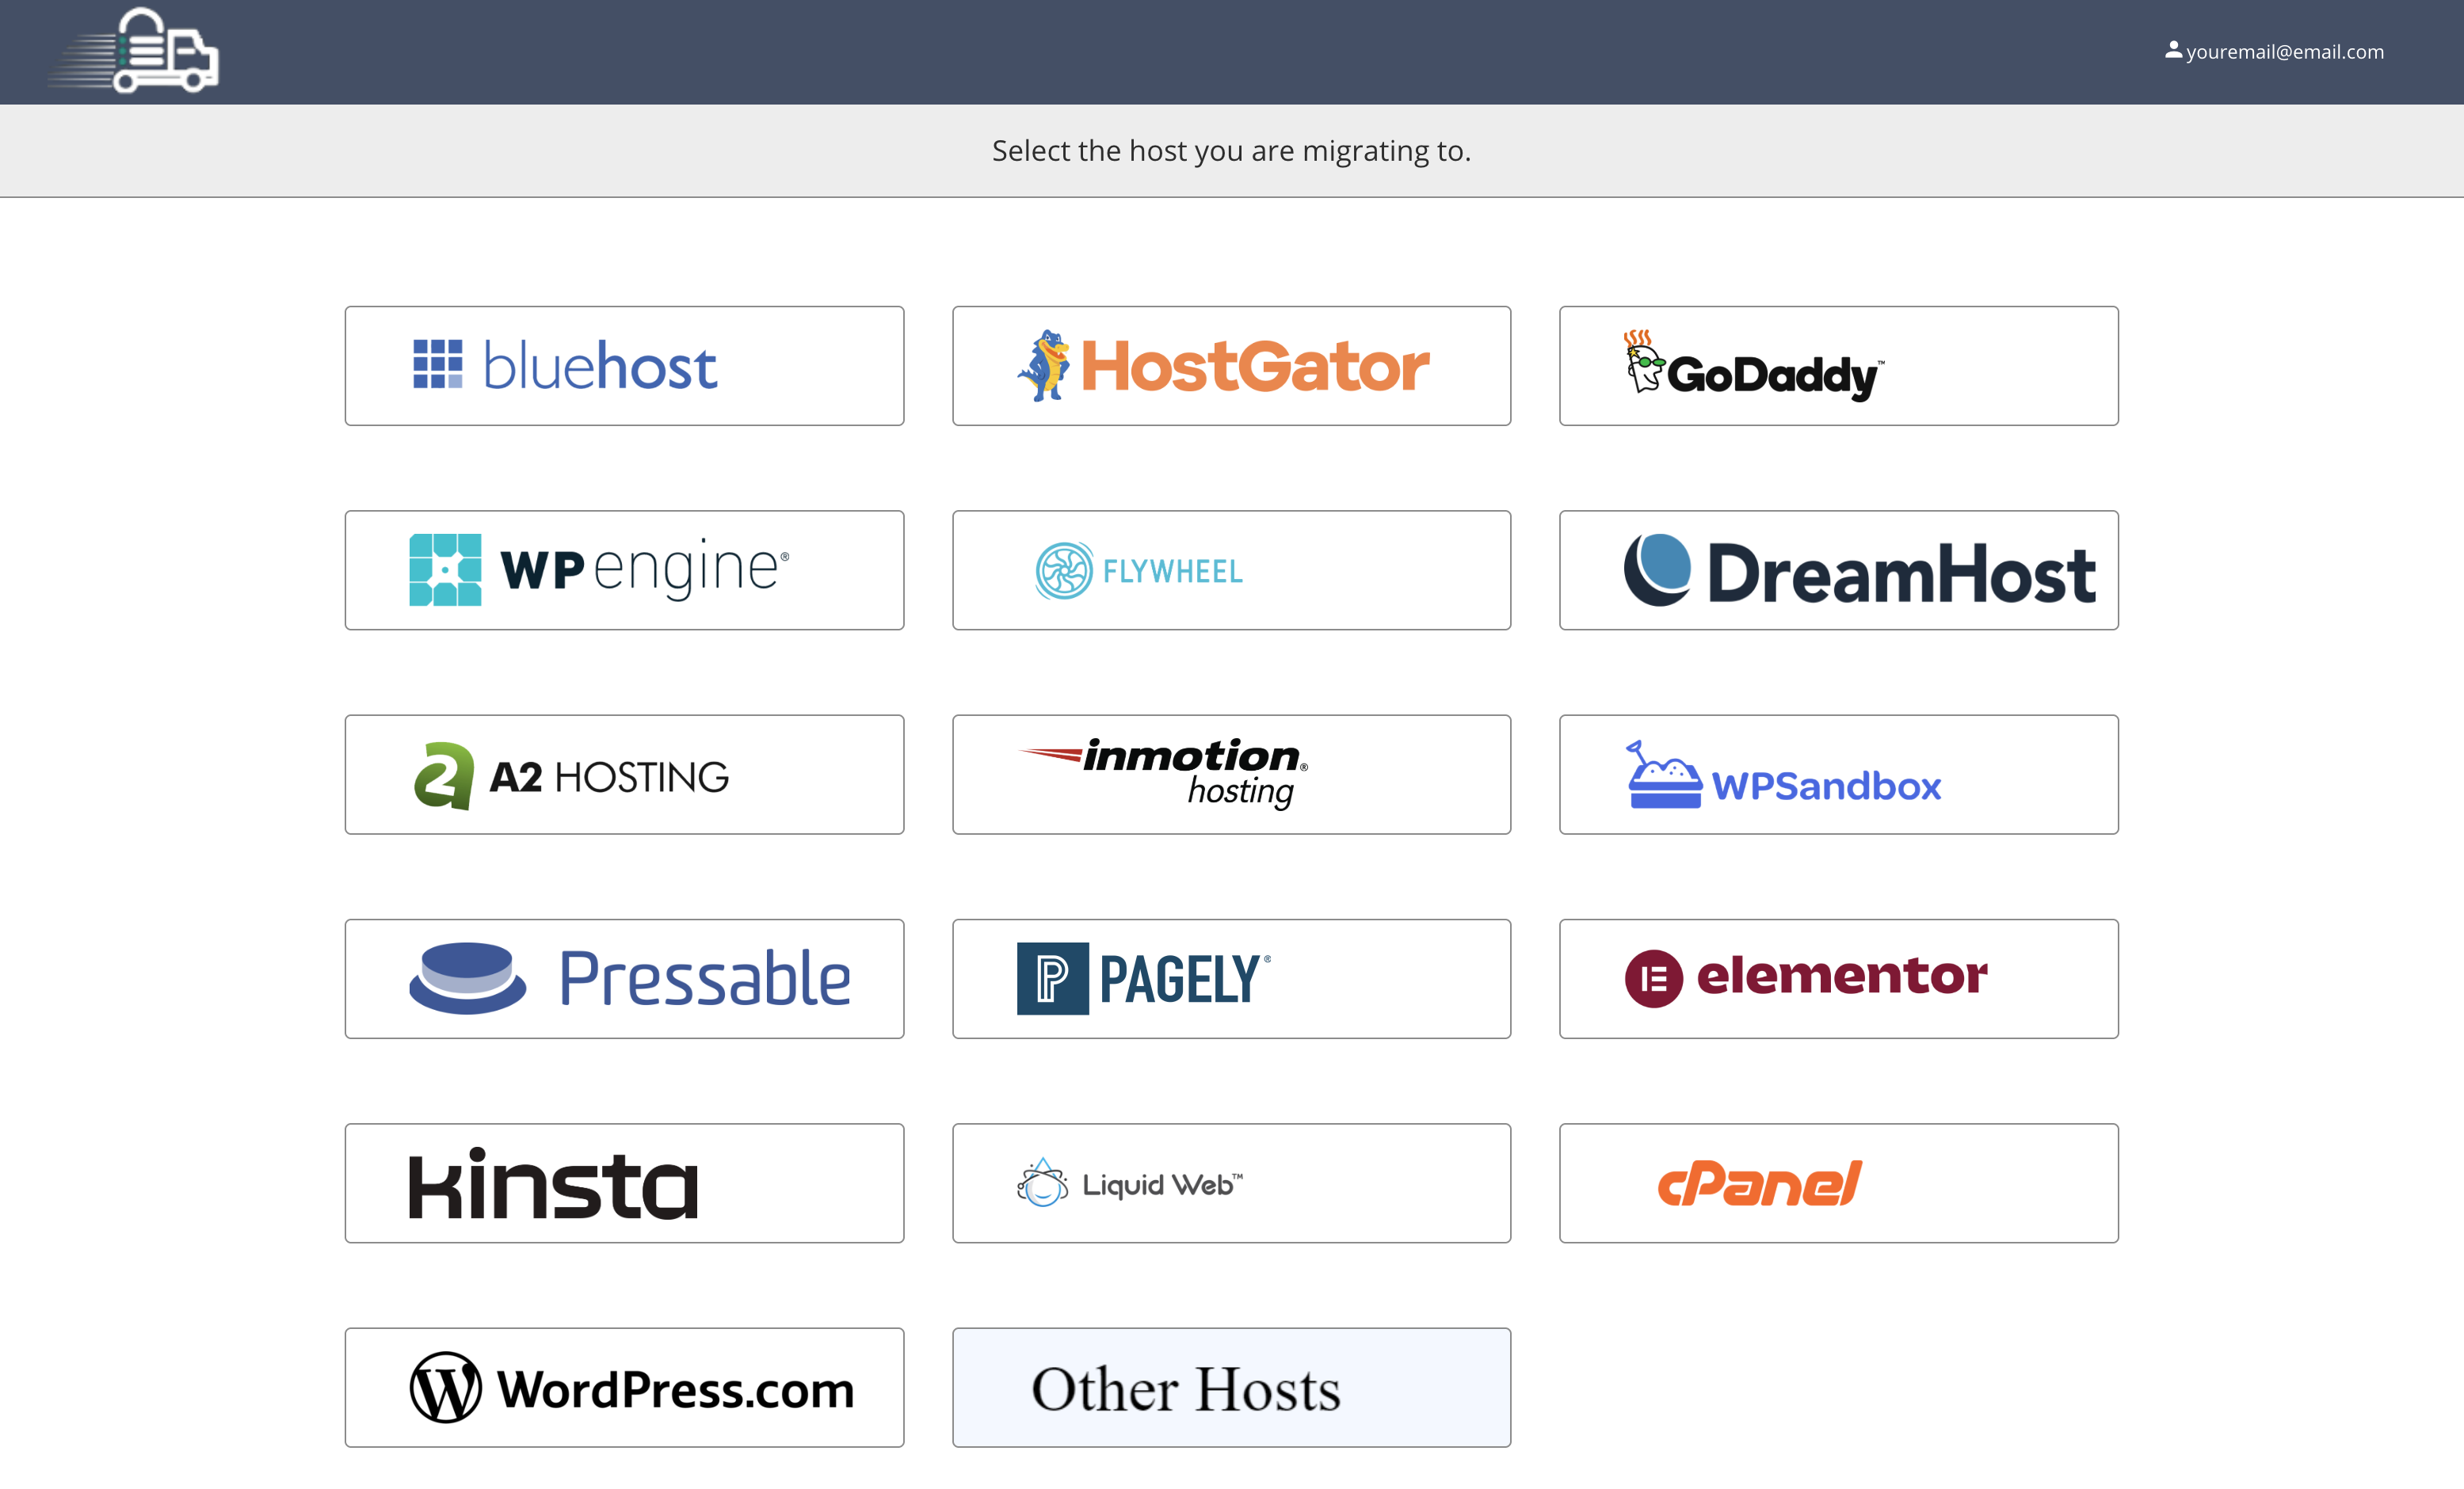Choose InMotion Hosting option
2464x1489 pixels.
1231,774
